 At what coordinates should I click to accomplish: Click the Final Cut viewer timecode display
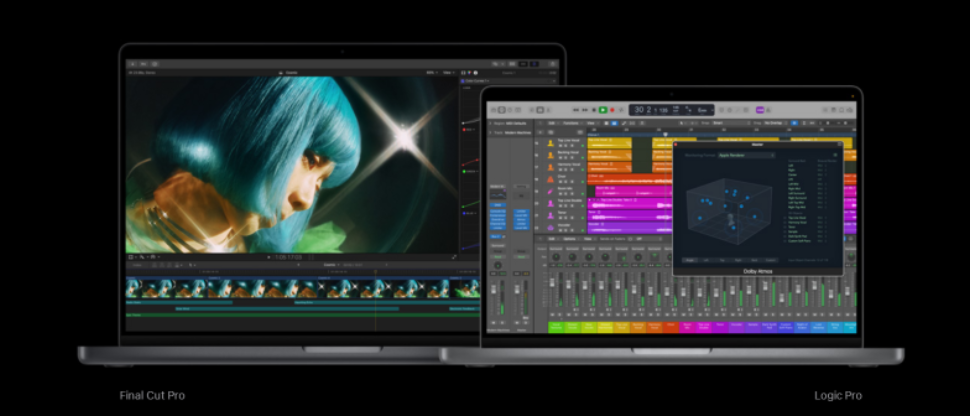pos(288,257)
